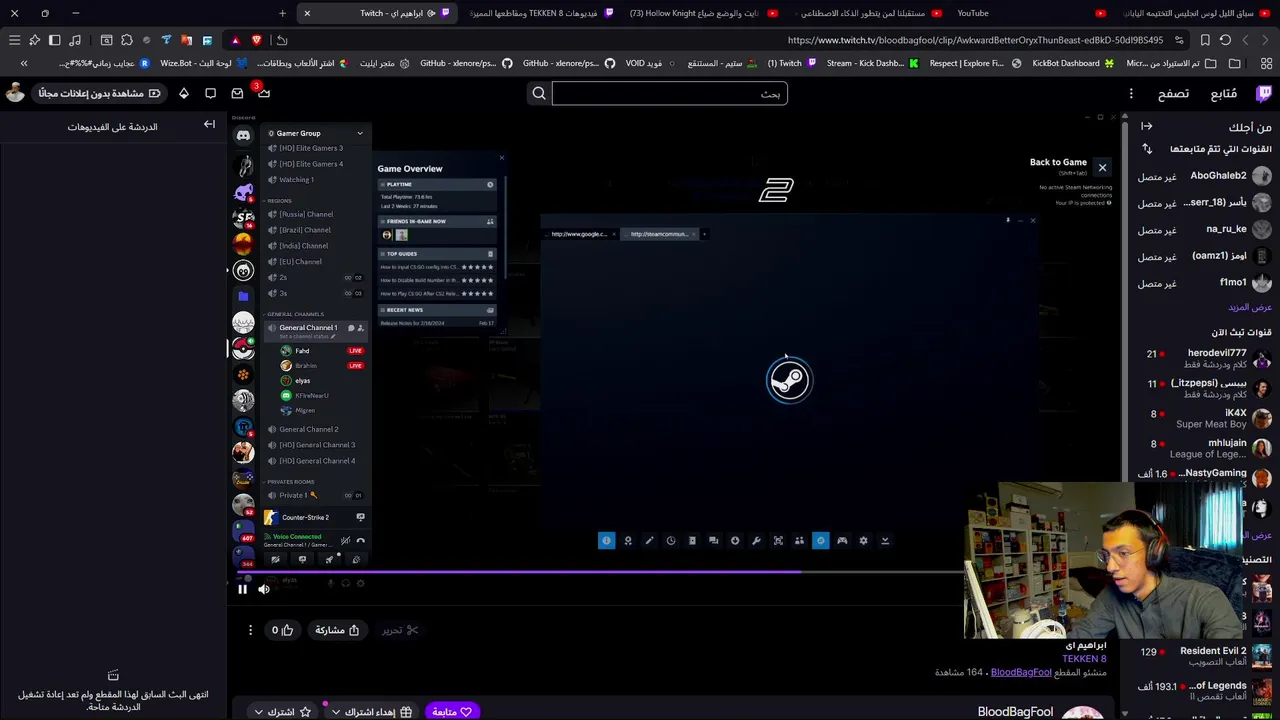Click the show more link عرض المزيد
1280x720 pixels.
click(x=1250, y=307)
